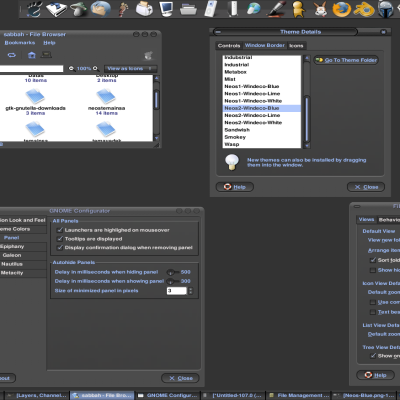The image size is (400, 400).
Task: Open the GNOME foot menu in the top dock
Action: pyautogui.click(x=34, y=9)
